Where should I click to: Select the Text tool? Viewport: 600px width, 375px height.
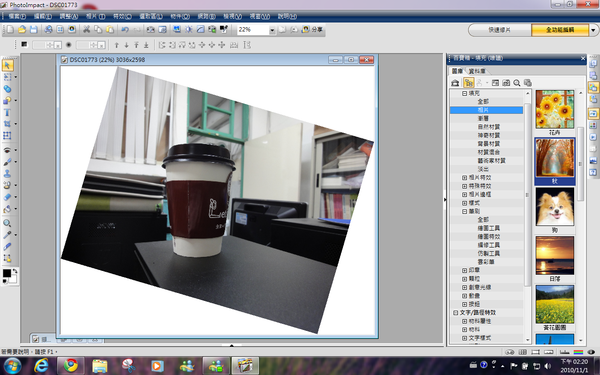point(7,112)
